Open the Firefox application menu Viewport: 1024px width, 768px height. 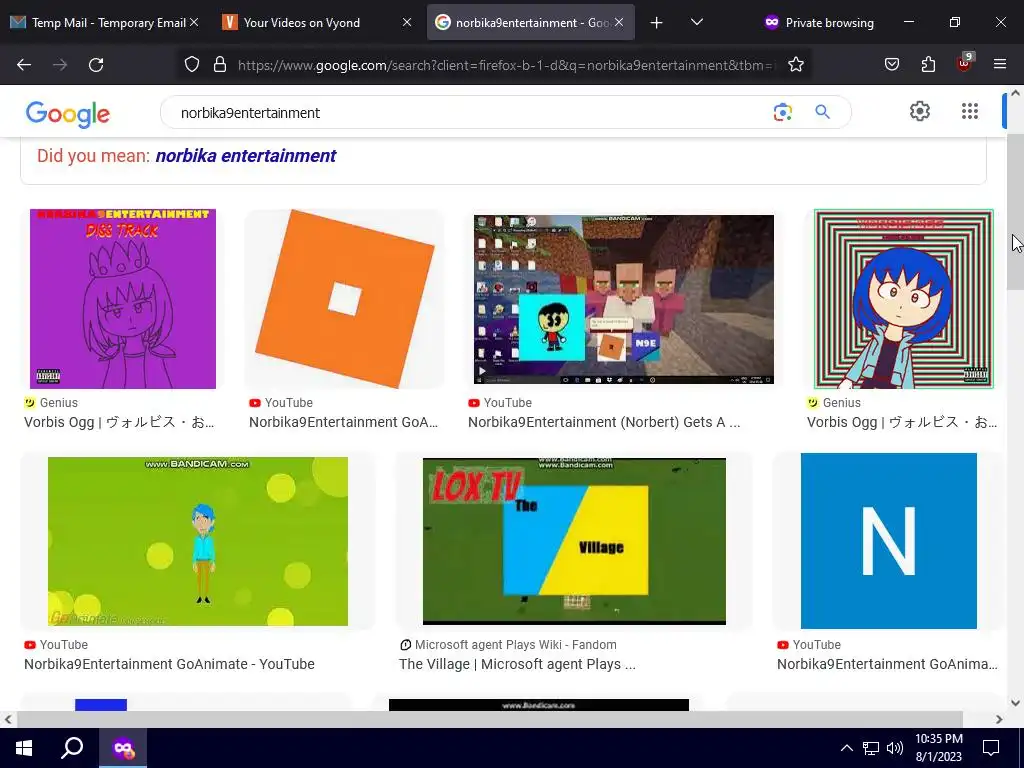point(999,65)
